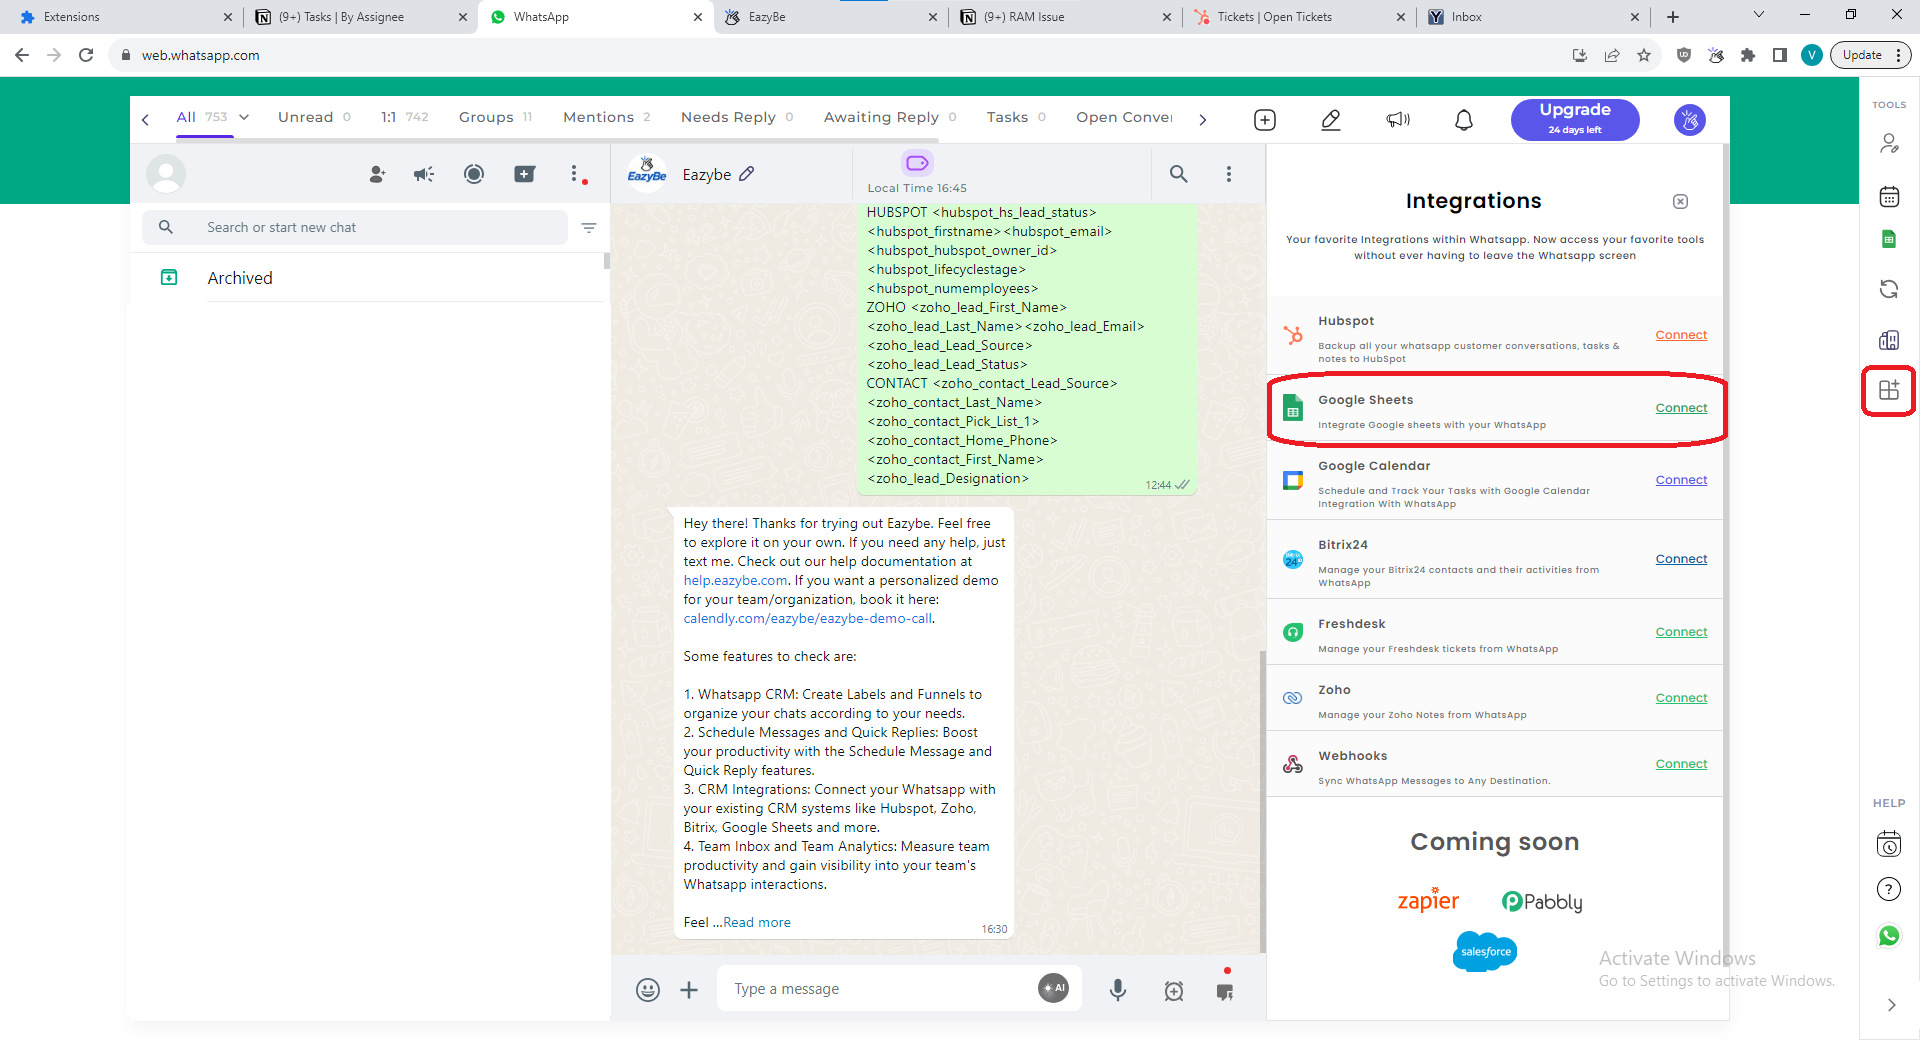Connect the Google Calendar integration
Screen dimensions: 1920x1040
(x=1680, y=480)
